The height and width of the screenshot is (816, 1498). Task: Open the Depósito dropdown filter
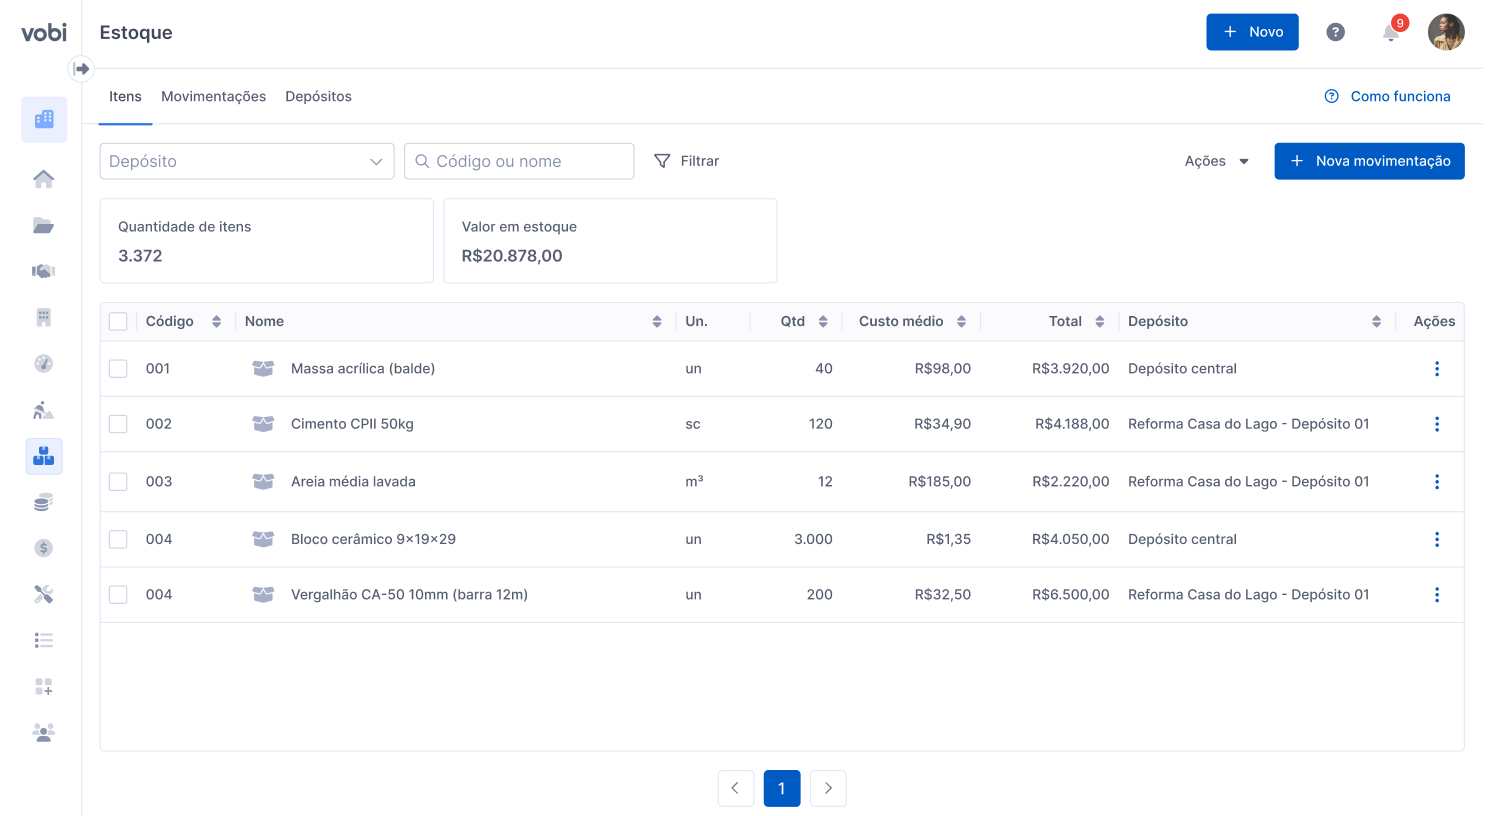coord(246,161)
